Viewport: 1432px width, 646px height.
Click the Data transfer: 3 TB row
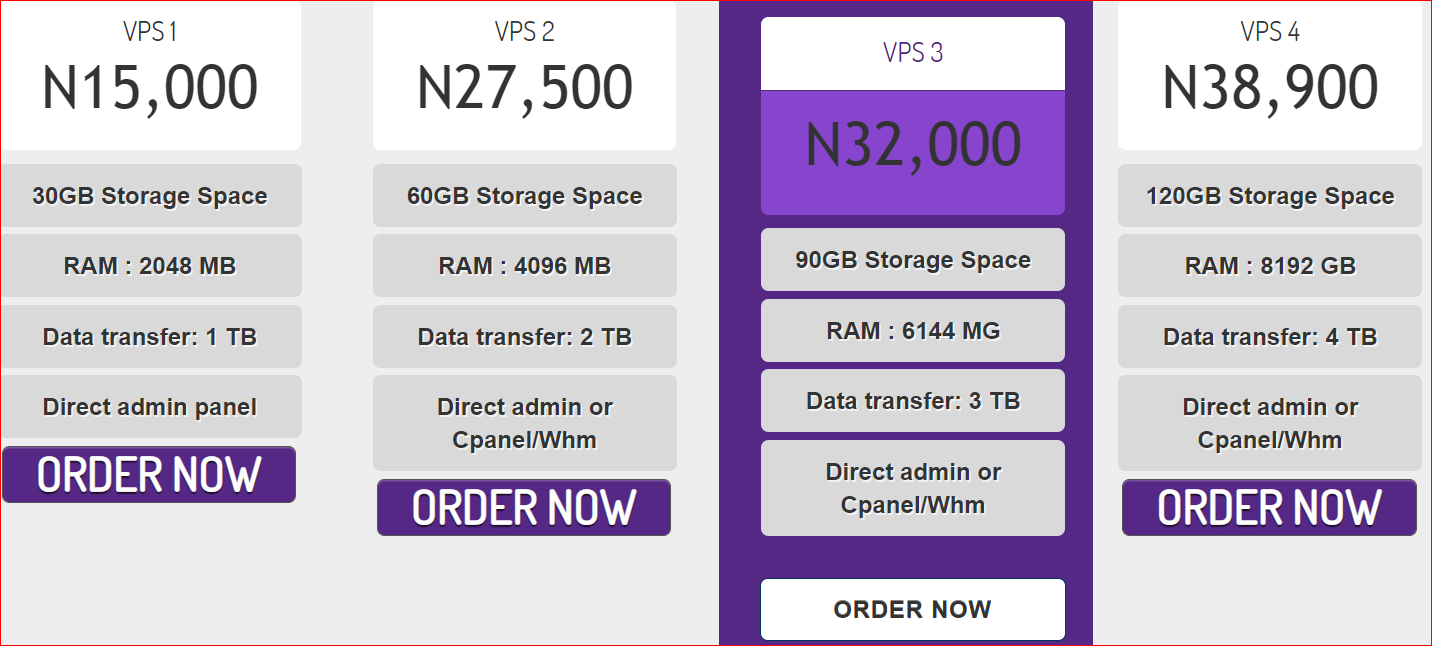[x=913, y=401]
